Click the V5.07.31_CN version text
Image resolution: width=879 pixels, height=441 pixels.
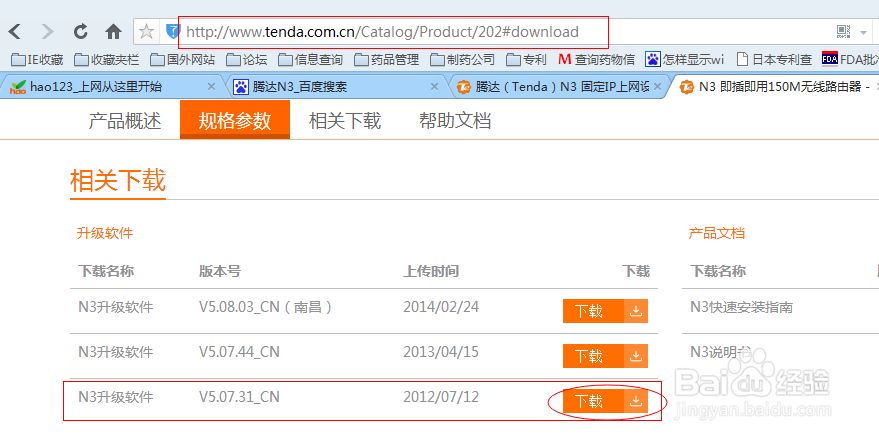pos(239,397)
